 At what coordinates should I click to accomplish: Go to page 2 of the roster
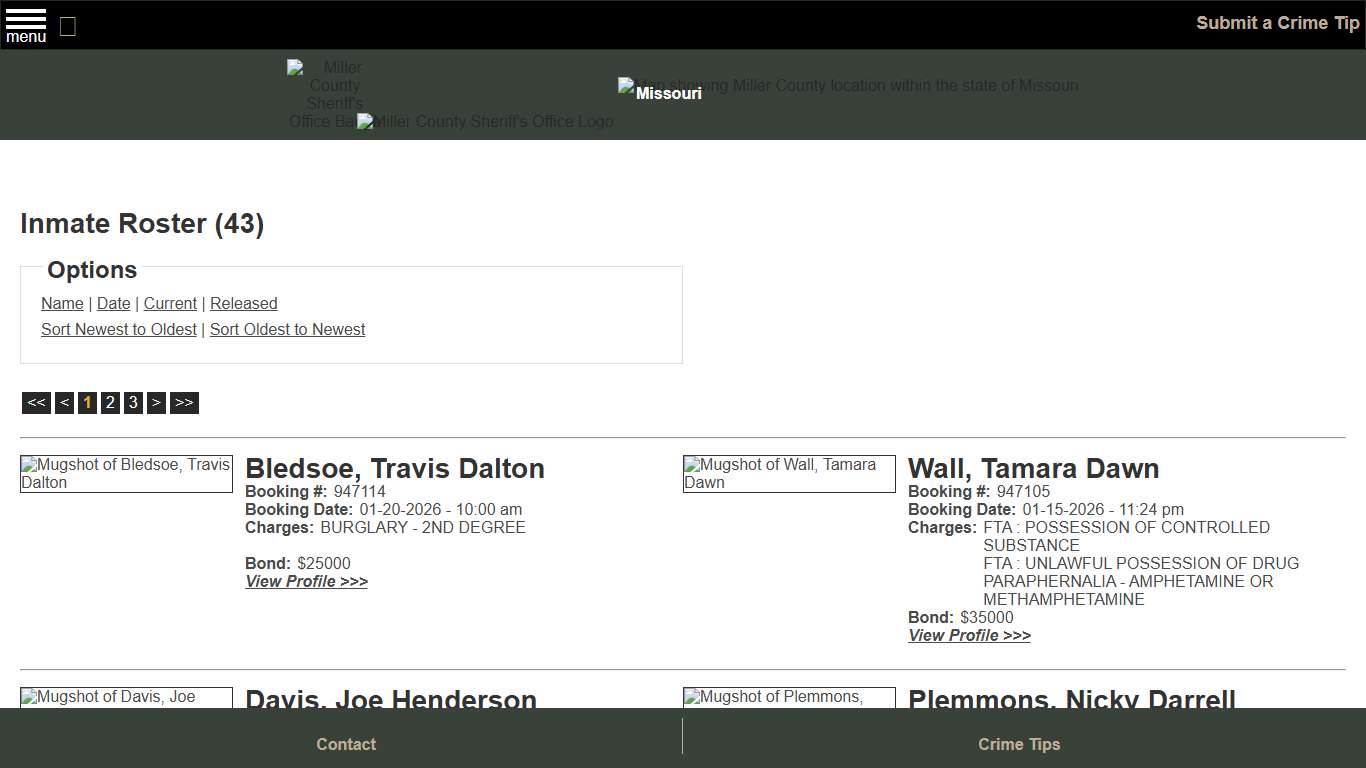point(110,402)
